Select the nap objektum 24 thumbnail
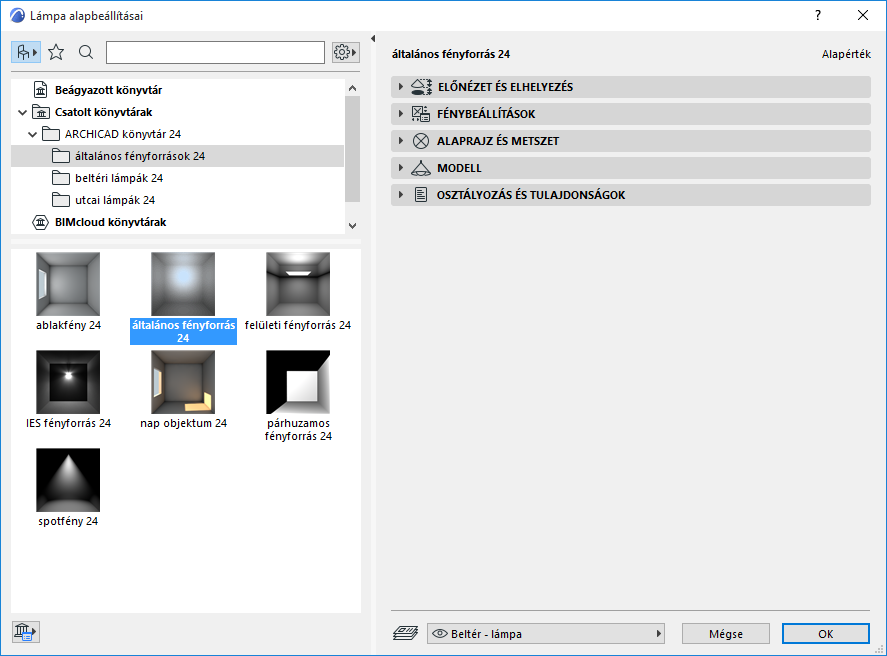887x656 pixels. (x=183, y=382)
